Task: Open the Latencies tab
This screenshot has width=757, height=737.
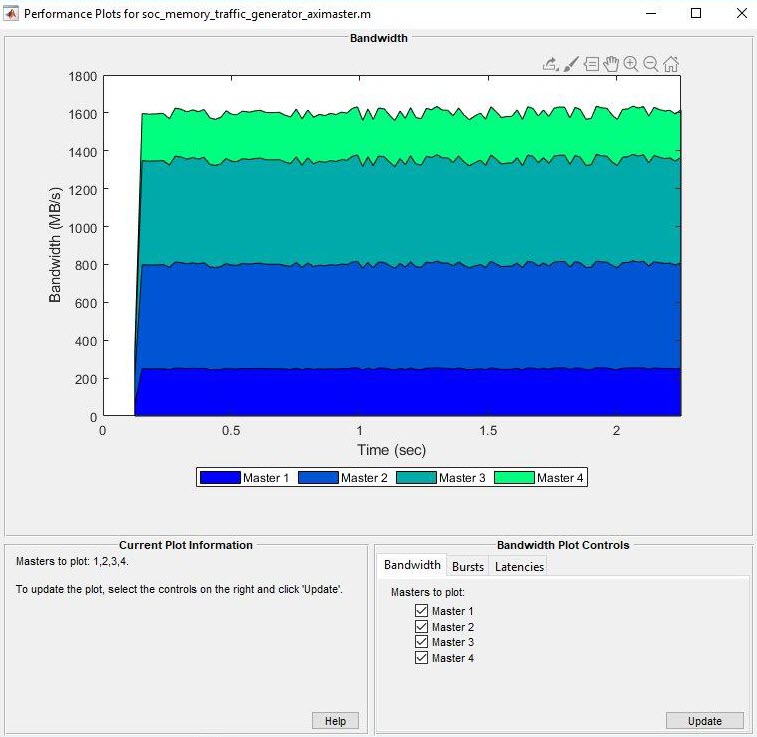Action: click(x=519, y=567)
